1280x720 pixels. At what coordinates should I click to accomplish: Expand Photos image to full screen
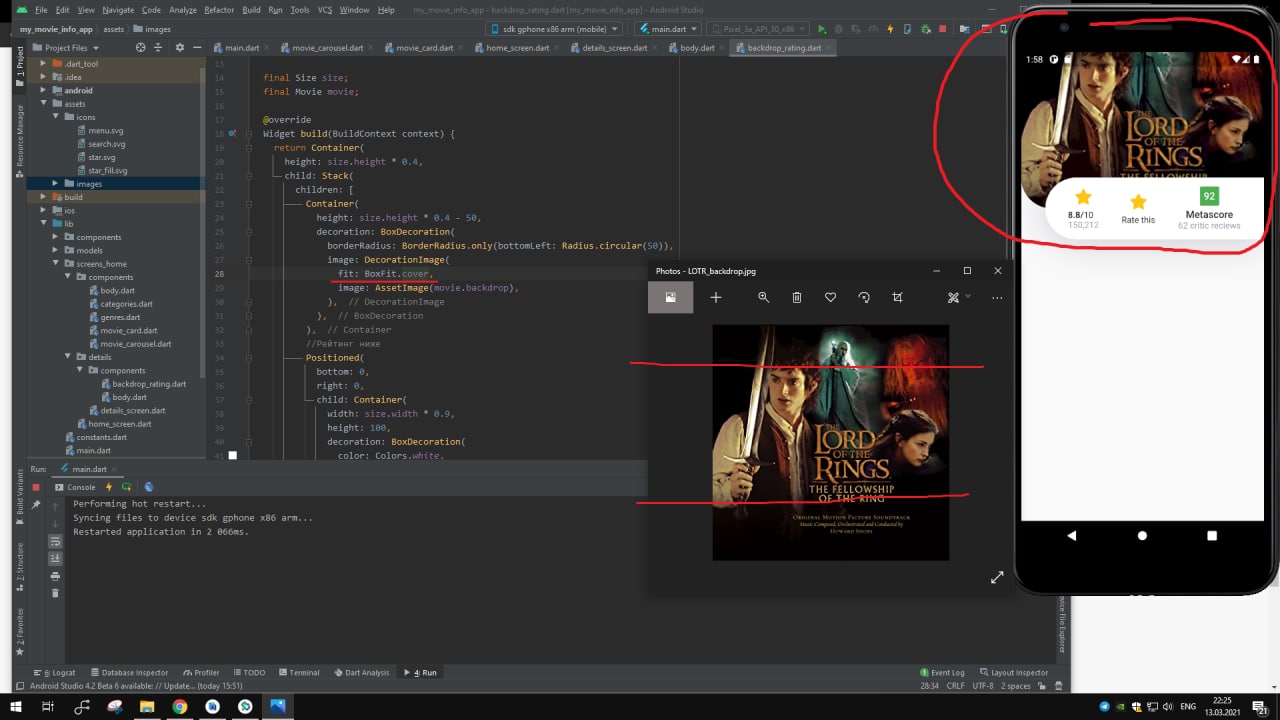pos(997,577)
